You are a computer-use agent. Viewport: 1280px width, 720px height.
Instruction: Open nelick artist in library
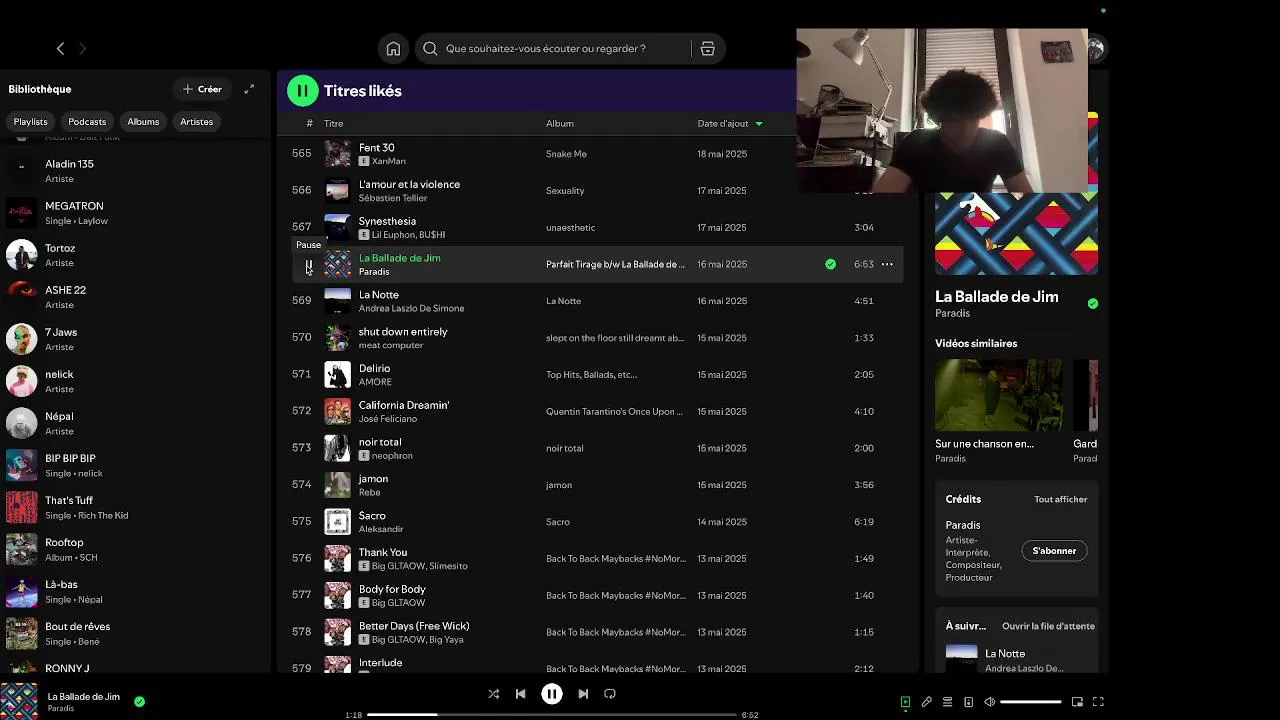pyautogui.click(x=135, y=381)
